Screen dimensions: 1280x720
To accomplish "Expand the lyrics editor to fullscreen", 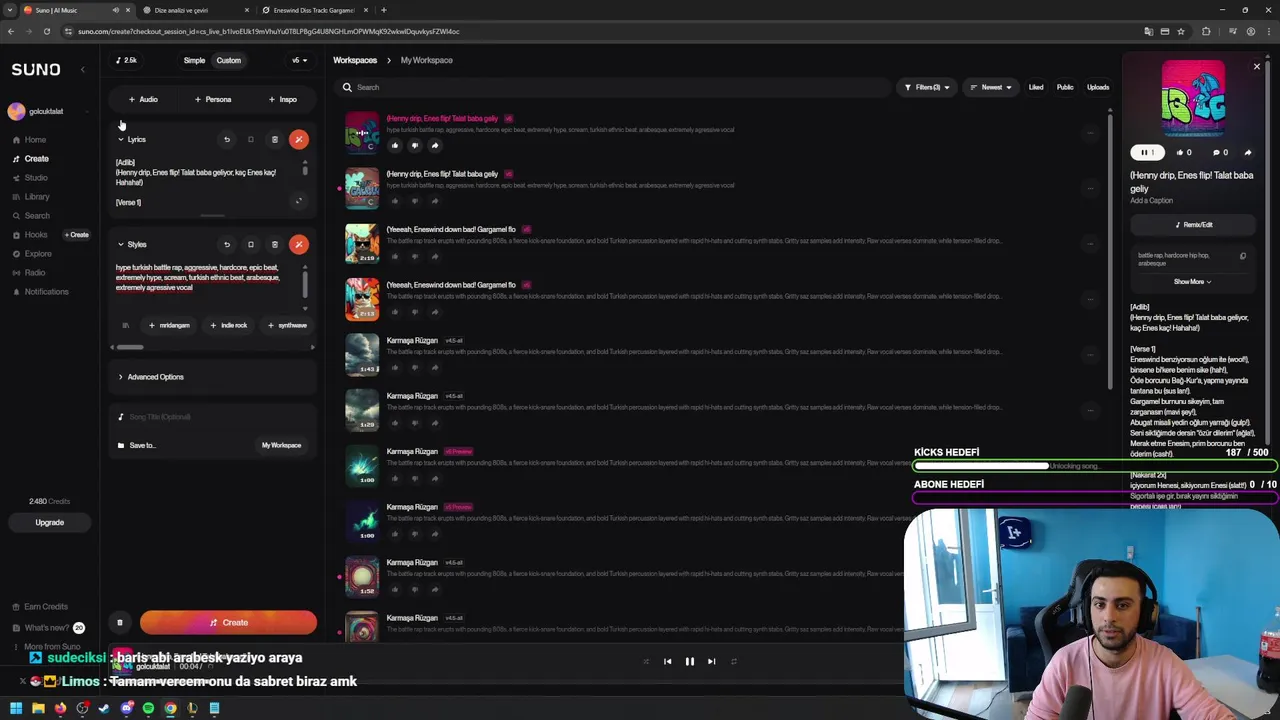I will click(x=298, y=201).
